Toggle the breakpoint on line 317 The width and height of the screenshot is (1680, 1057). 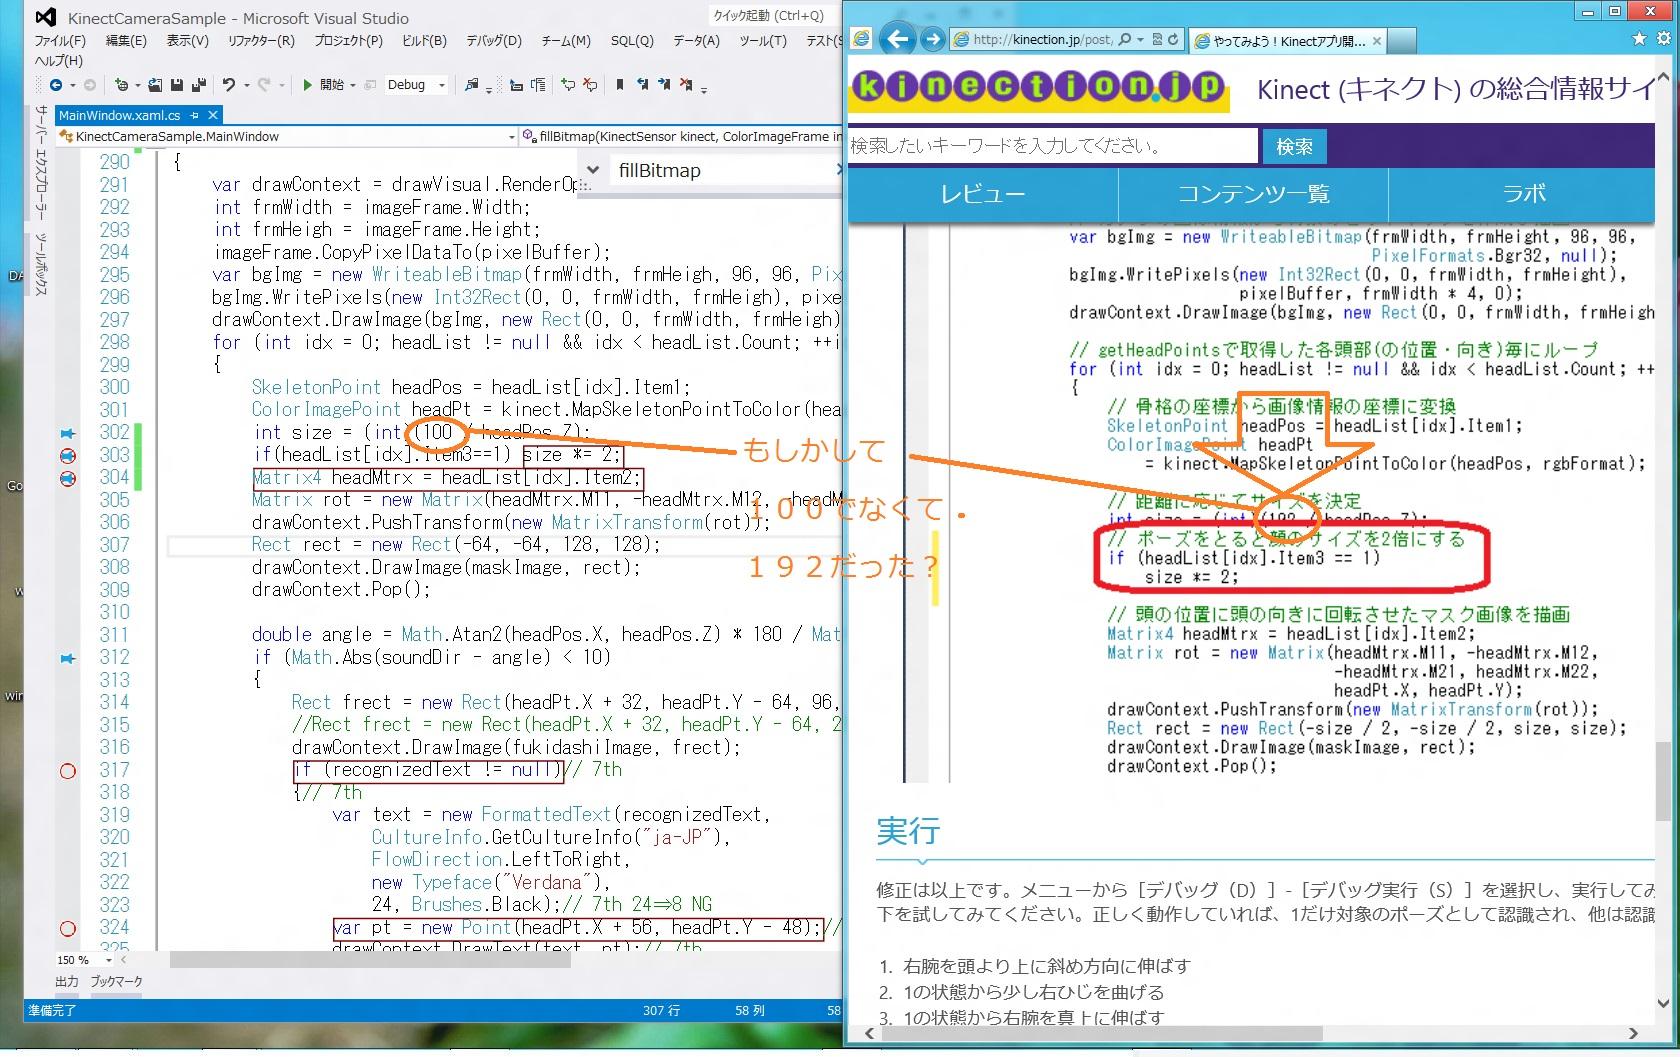tap(68, 771)
